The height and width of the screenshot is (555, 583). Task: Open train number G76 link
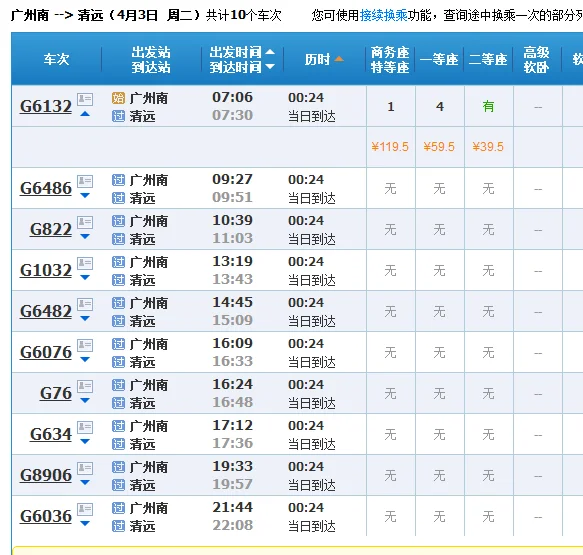[56, 393]
